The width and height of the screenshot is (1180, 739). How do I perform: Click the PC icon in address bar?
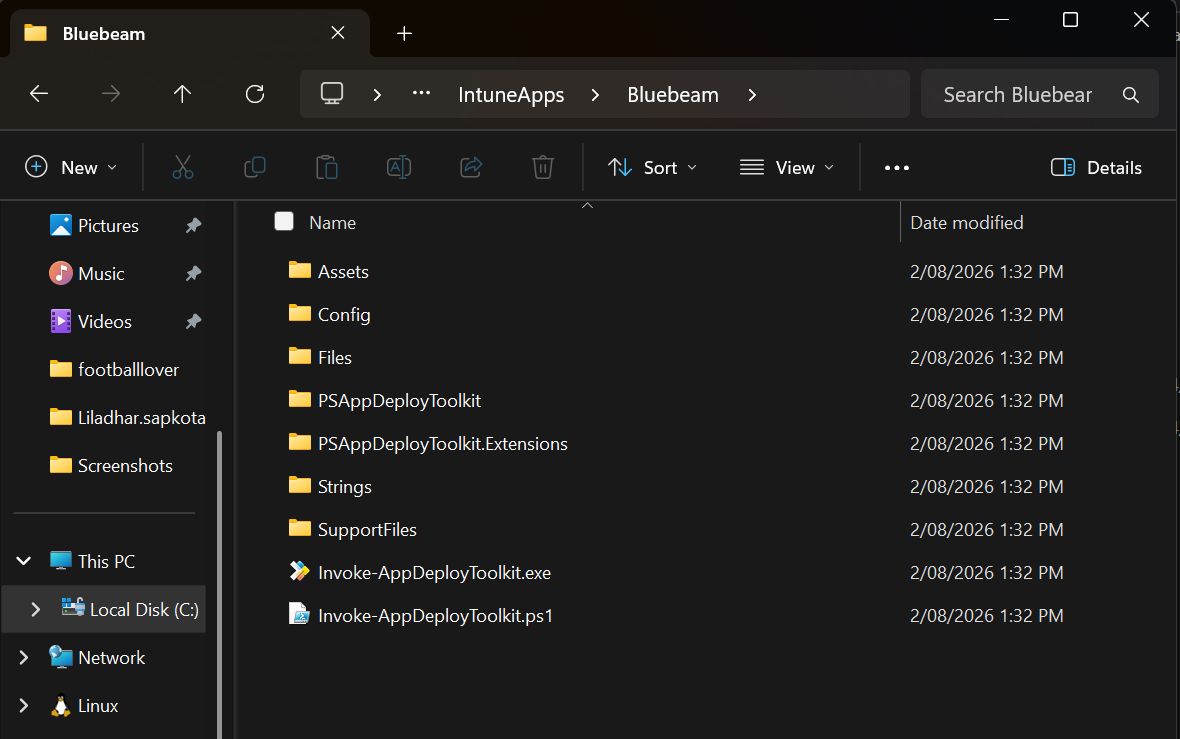point(332,94)
